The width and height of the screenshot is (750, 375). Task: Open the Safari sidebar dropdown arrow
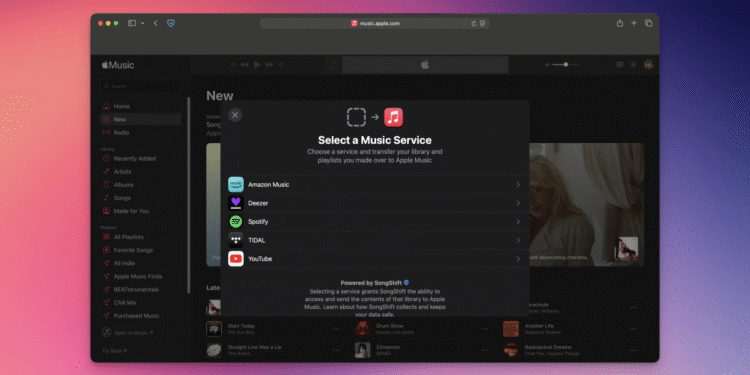point(143,23)
